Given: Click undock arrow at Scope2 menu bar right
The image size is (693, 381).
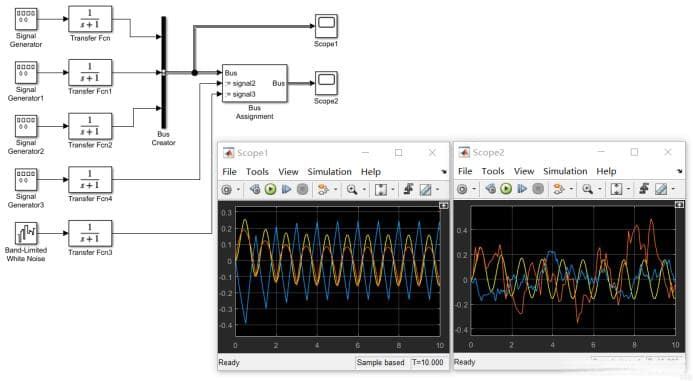Looking at the screenshot, I should (679, 171).
